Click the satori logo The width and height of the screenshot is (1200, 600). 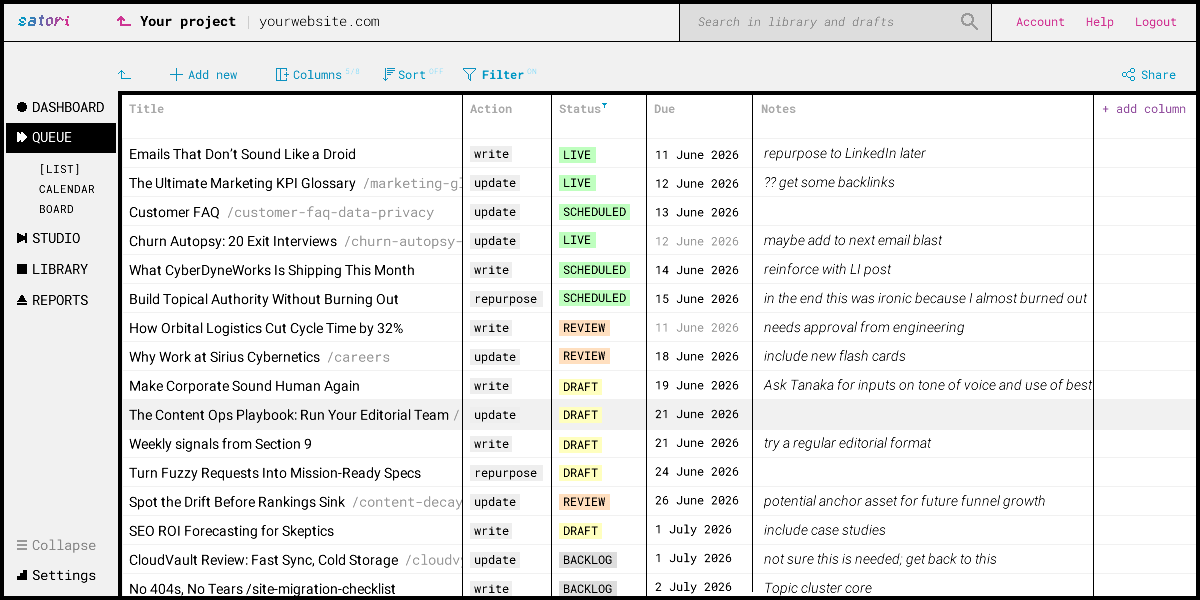point(43,21)
